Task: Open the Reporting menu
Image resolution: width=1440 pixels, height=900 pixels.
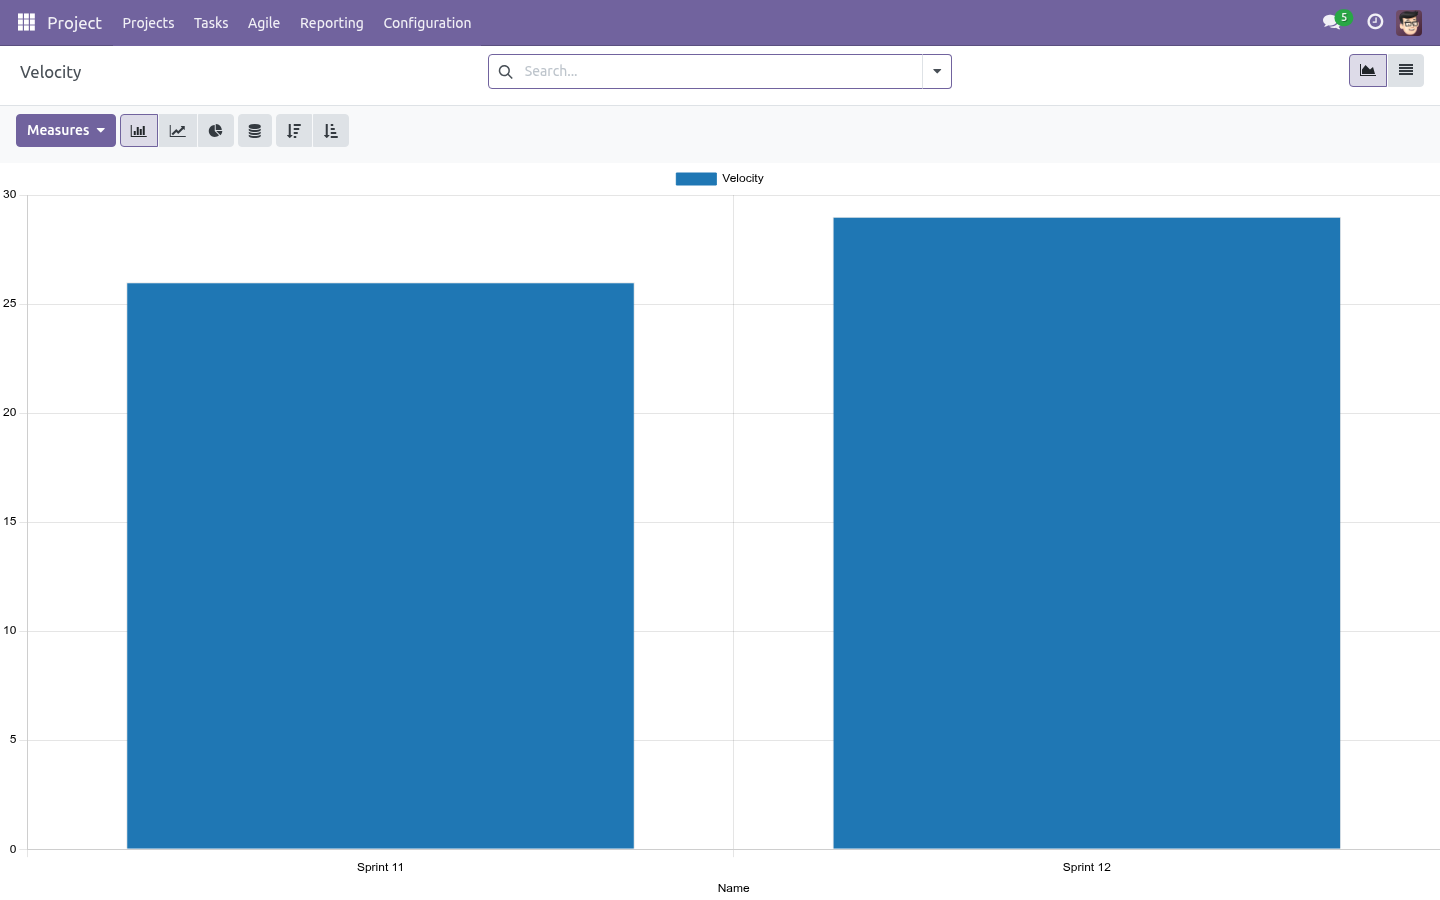Action: [x=332, y=23]
